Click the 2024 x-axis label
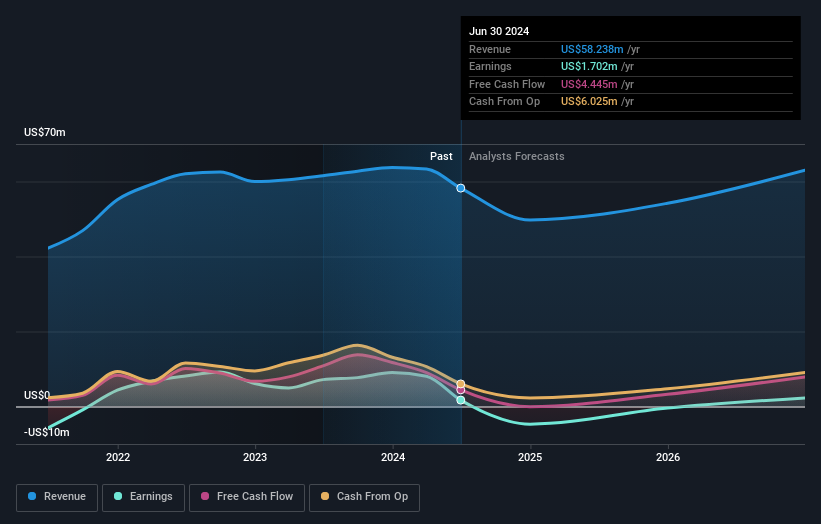This screenshot has height=524, width=821. tap(393, 457)
